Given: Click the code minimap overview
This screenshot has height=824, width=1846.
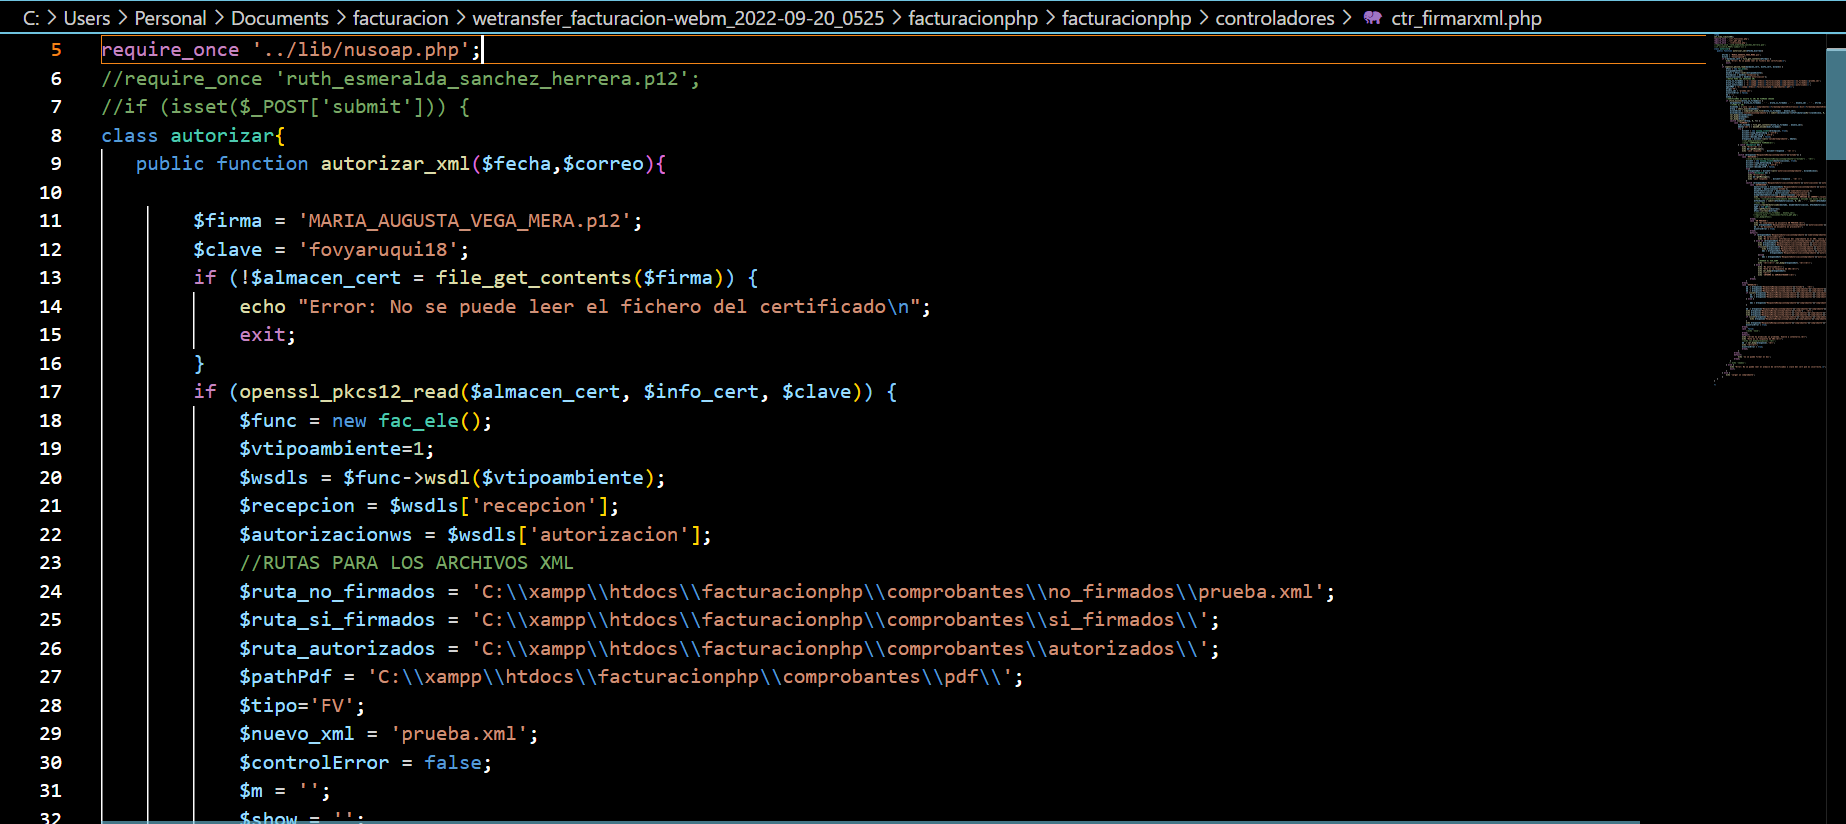Looking at the screenshot, I should (1770, 210).
